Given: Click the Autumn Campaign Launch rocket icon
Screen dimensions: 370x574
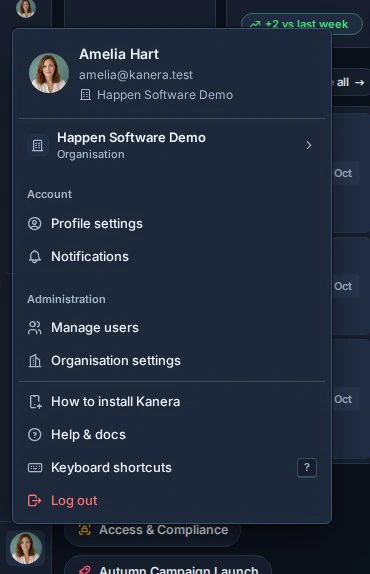Looking at the screenshot, I should point(85,570).
